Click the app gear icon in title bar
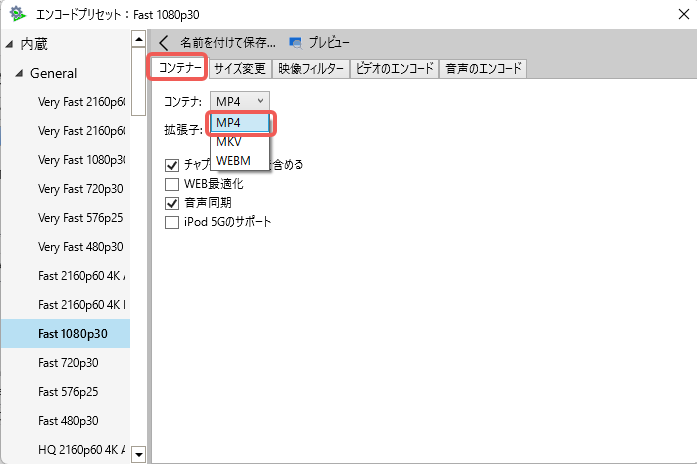 click(15, 13)
